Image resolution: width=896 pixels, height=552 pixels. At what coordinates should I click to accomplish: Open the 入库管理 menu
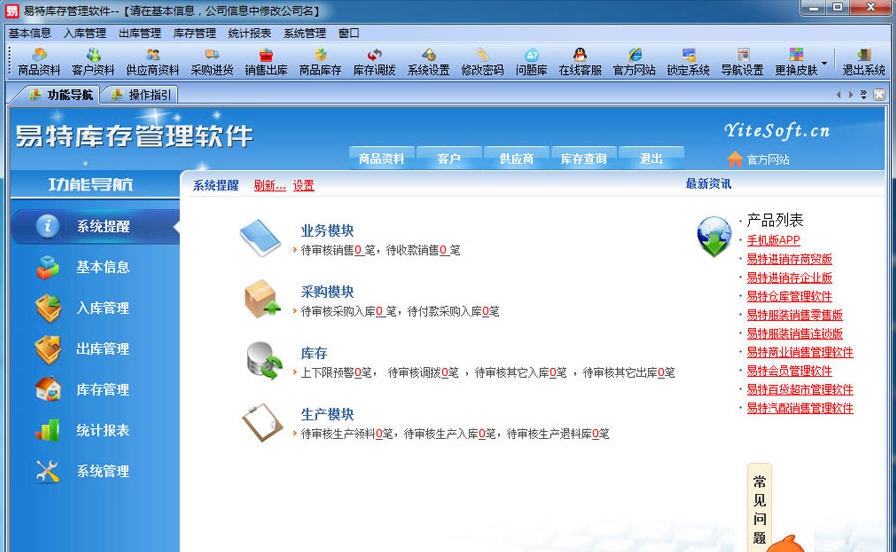(x=85, y=33)
